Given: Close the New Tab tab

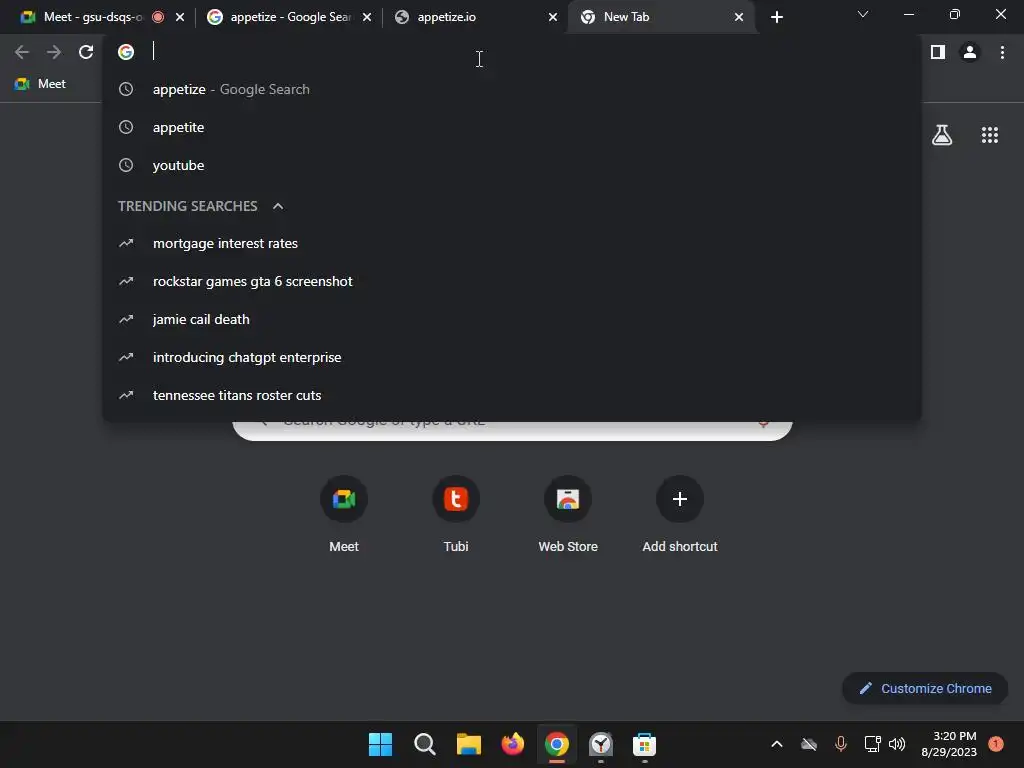Looking at the screenshot, I should tap(739, 17).
